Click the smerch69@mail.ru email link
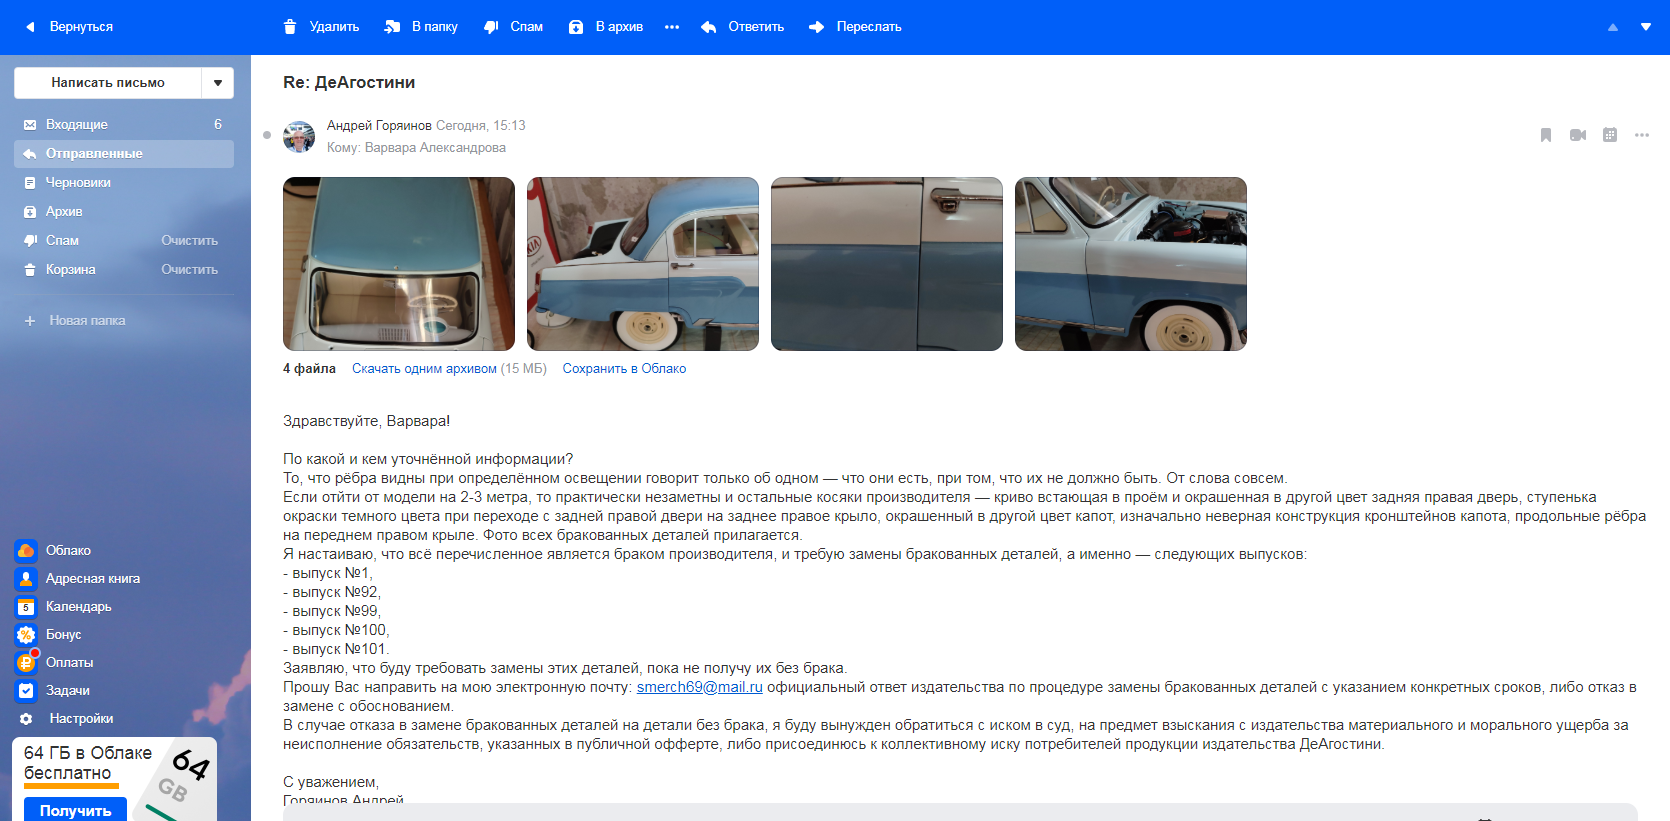The image size is (1670, 821). 699,687
